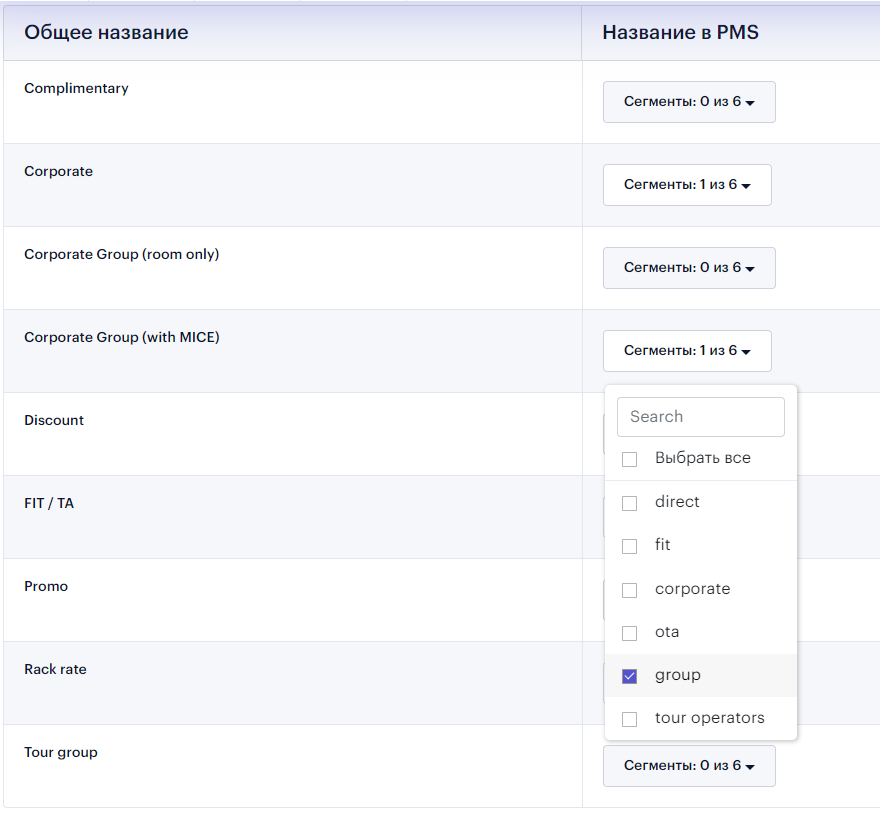Screen dimensions: 880x816
Task: Expand segments for Corporate rate
Action: click(x=687, y=184)
